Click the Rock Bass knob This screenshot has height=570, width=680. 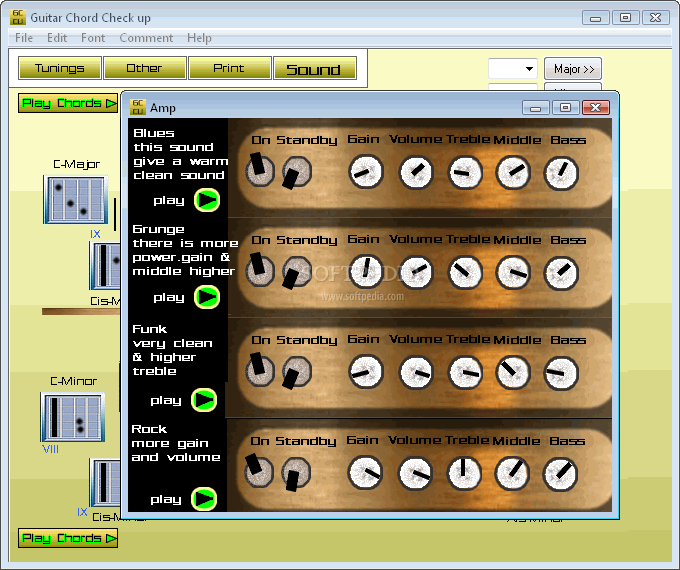click(560, 474)
